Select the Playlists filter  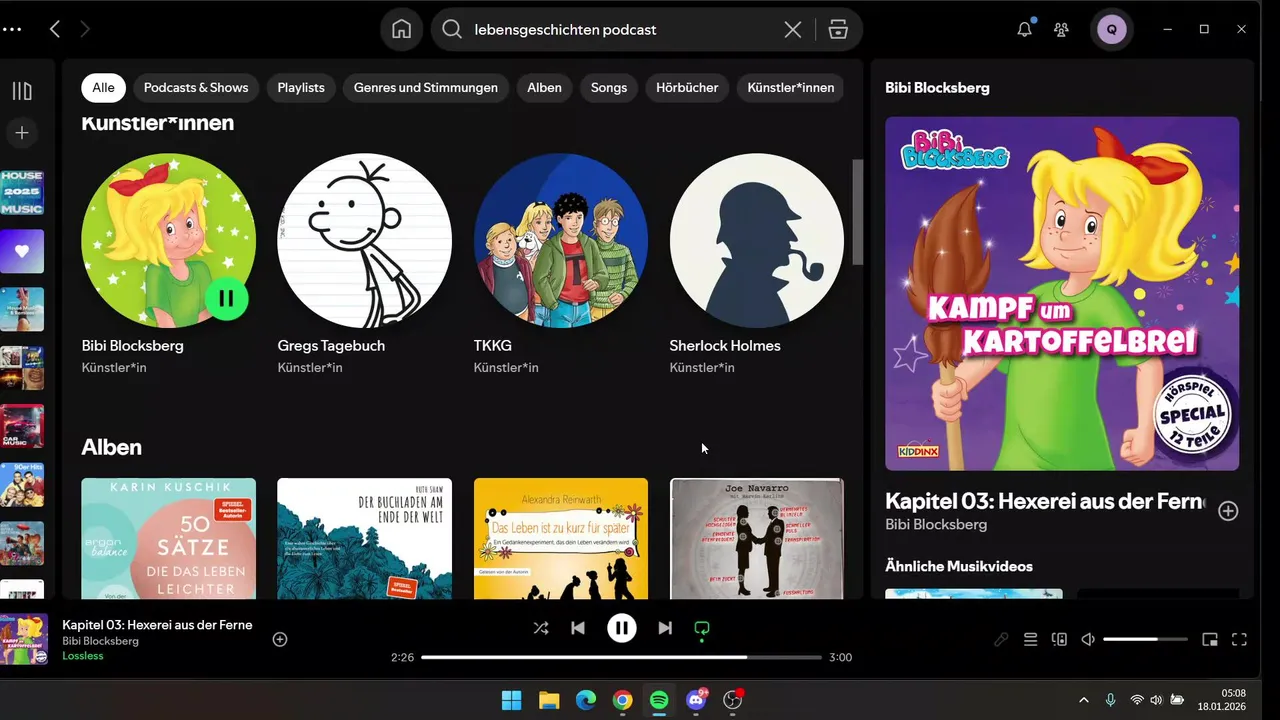(301, 87)
